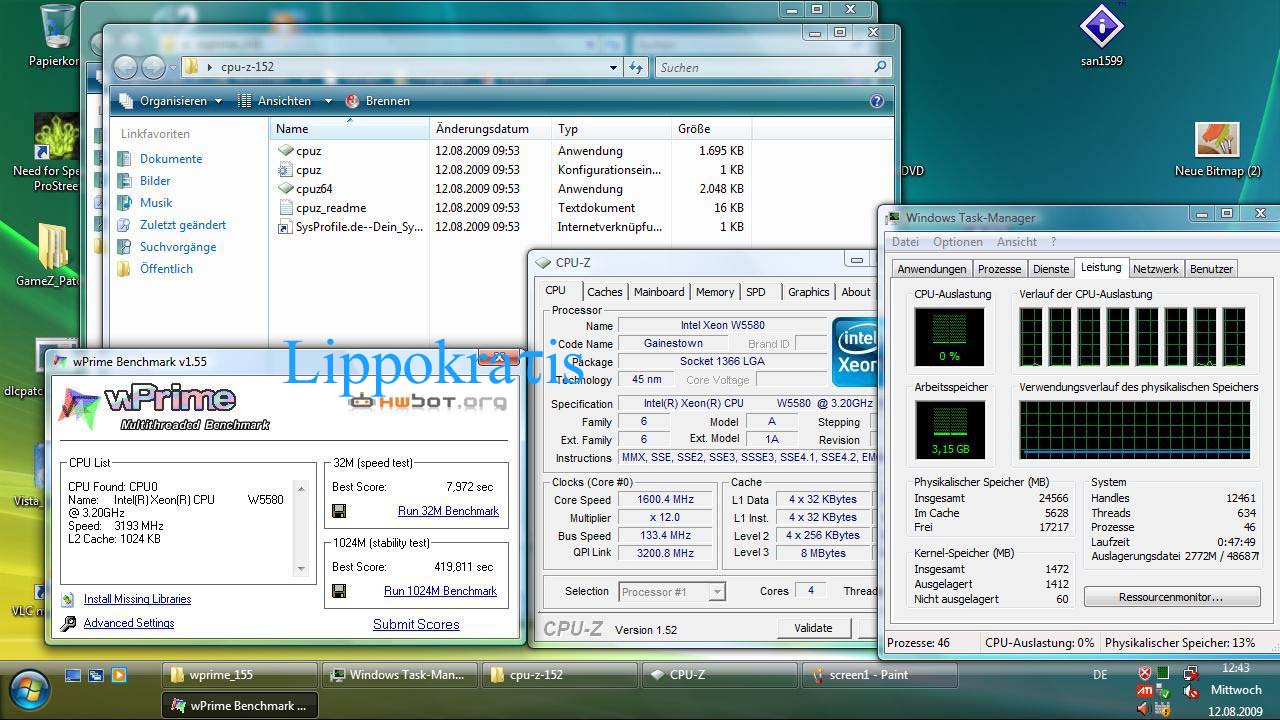Screen dimensions: 1280x720
Task: Switch to the Mainboard tab in CPU-Z
Action: tap(659, 292)
